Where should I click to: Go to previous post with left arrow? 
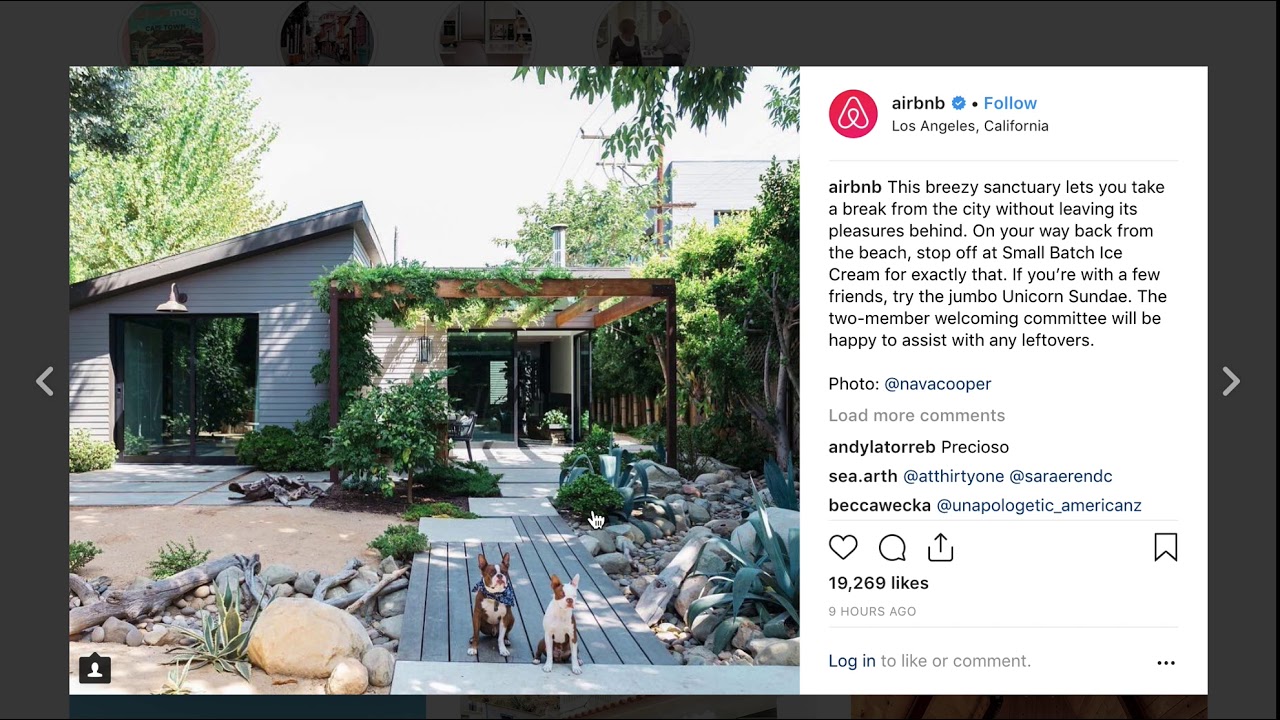coord(45,381)
